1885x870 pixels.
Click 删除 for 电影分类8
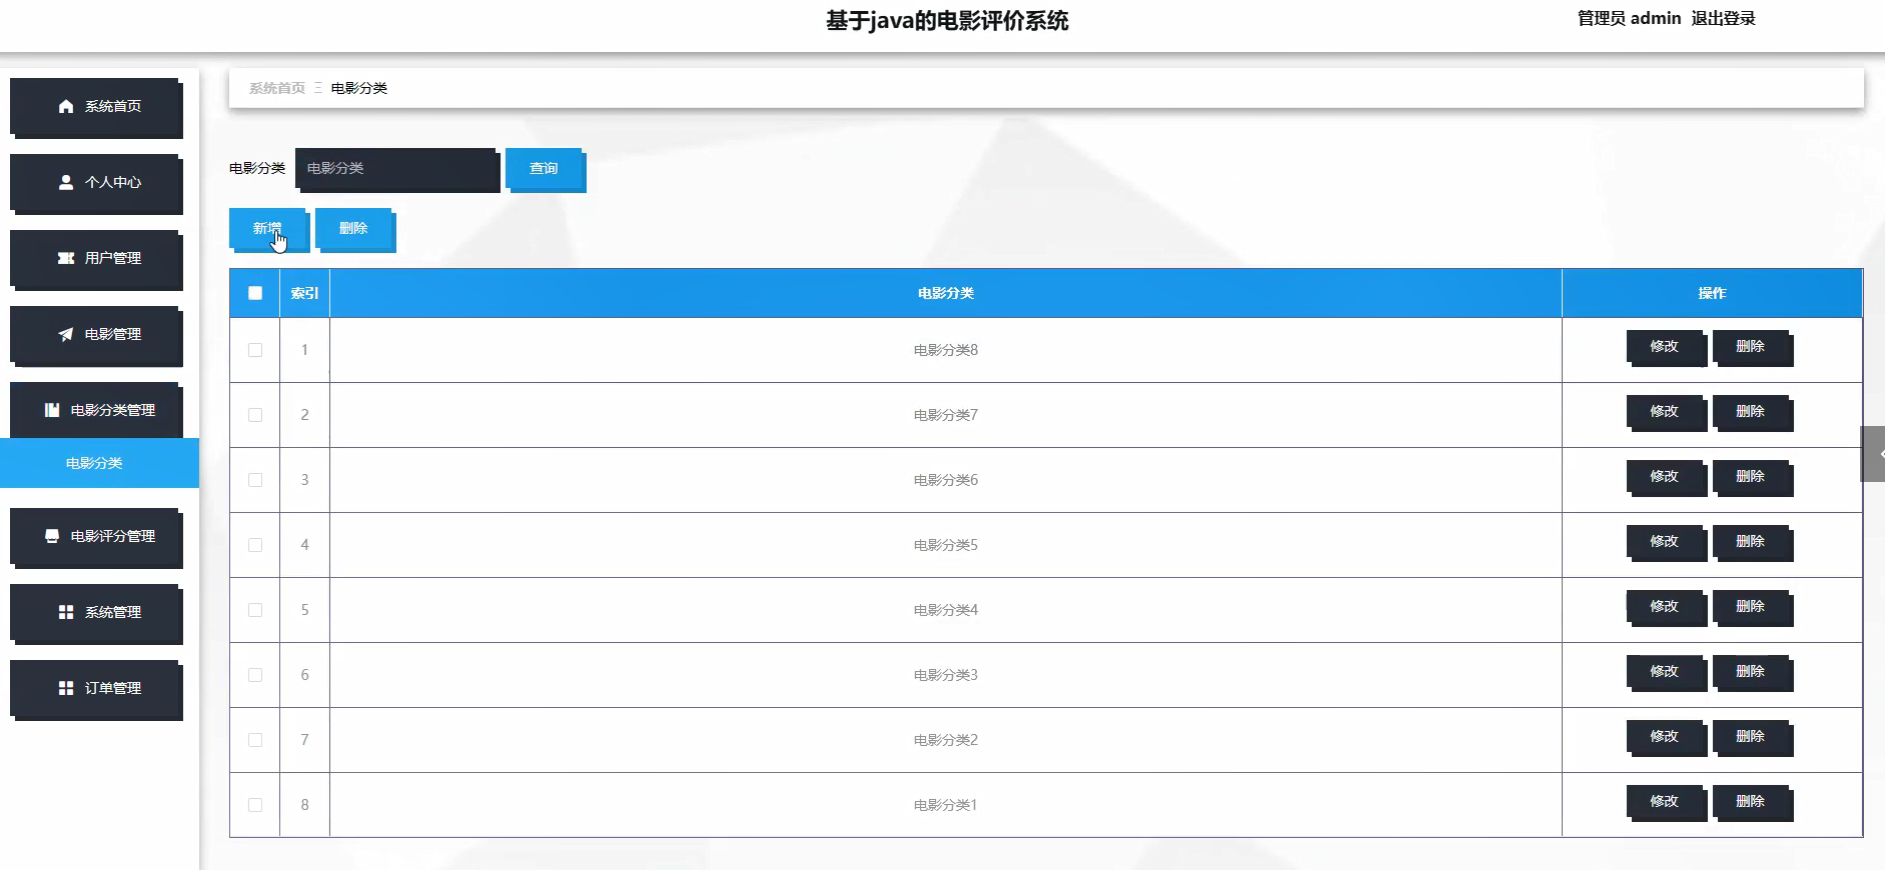tap(1752, 348)
